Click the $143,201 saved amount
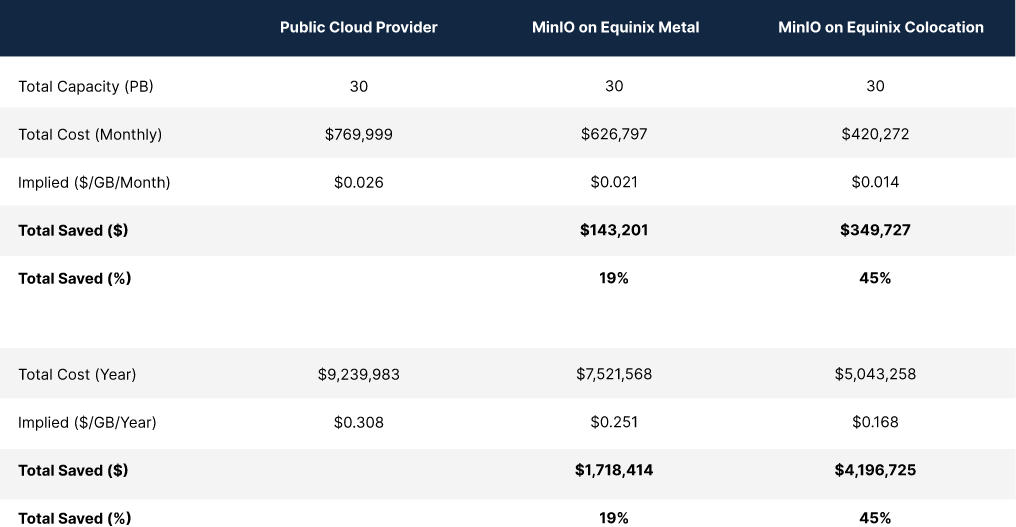 [x=614, y=230]
